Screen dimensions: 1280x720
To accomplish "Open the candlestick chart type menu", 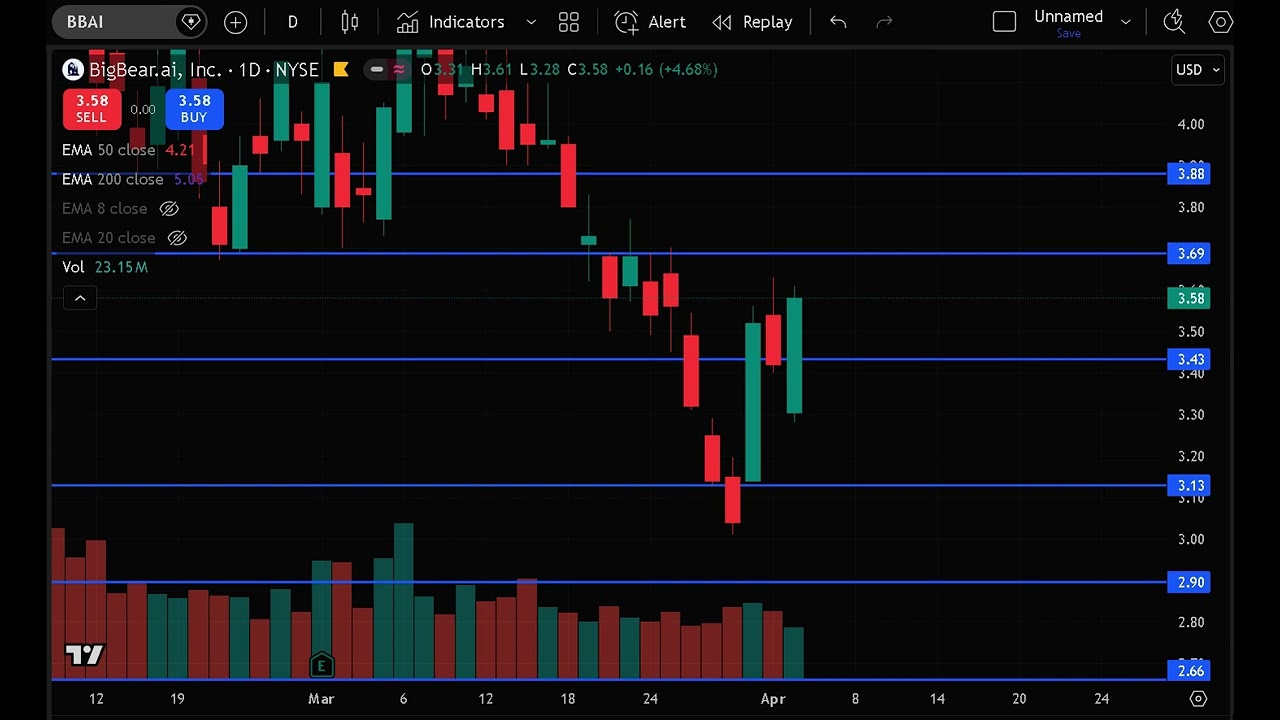I will point(349,22).
